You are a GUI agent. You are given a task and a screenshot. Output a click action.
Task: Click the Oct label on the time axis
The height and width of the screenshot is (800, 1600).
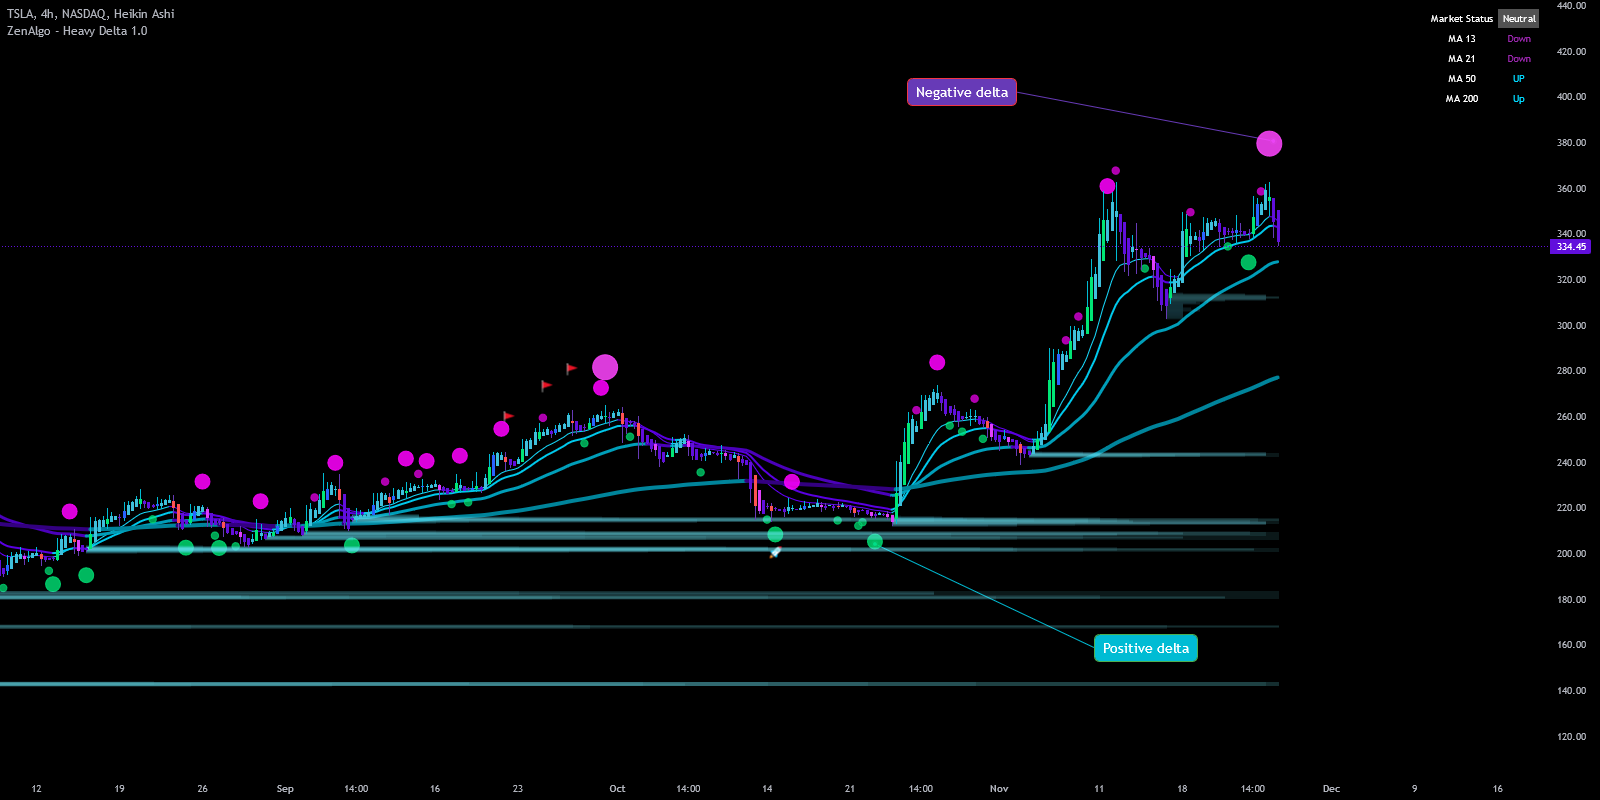[617, 788]
